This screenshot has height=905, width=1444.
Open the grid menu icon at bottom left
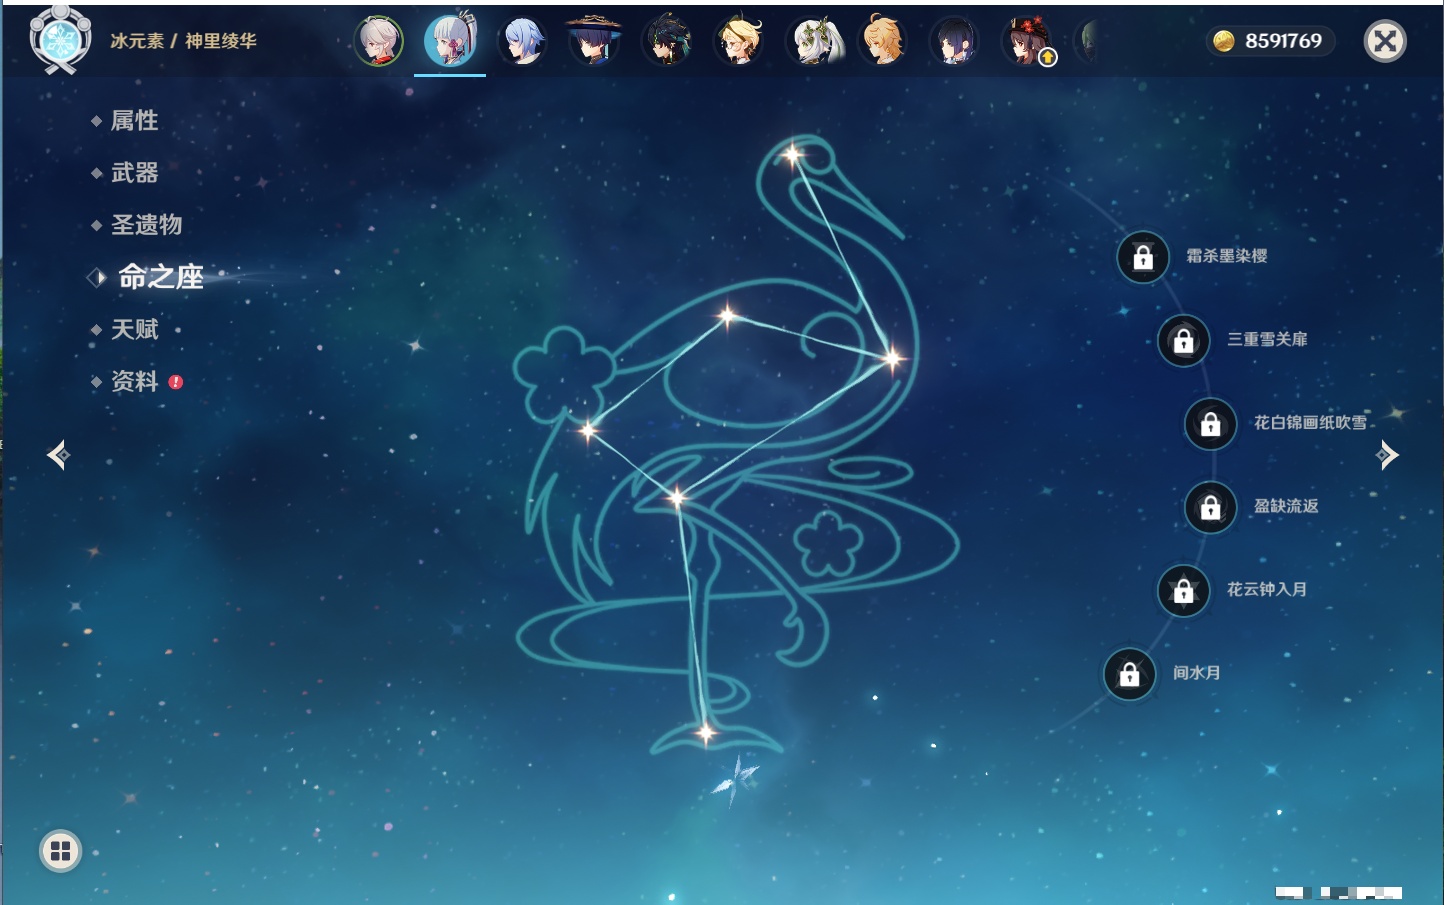(x=60, y=851)
